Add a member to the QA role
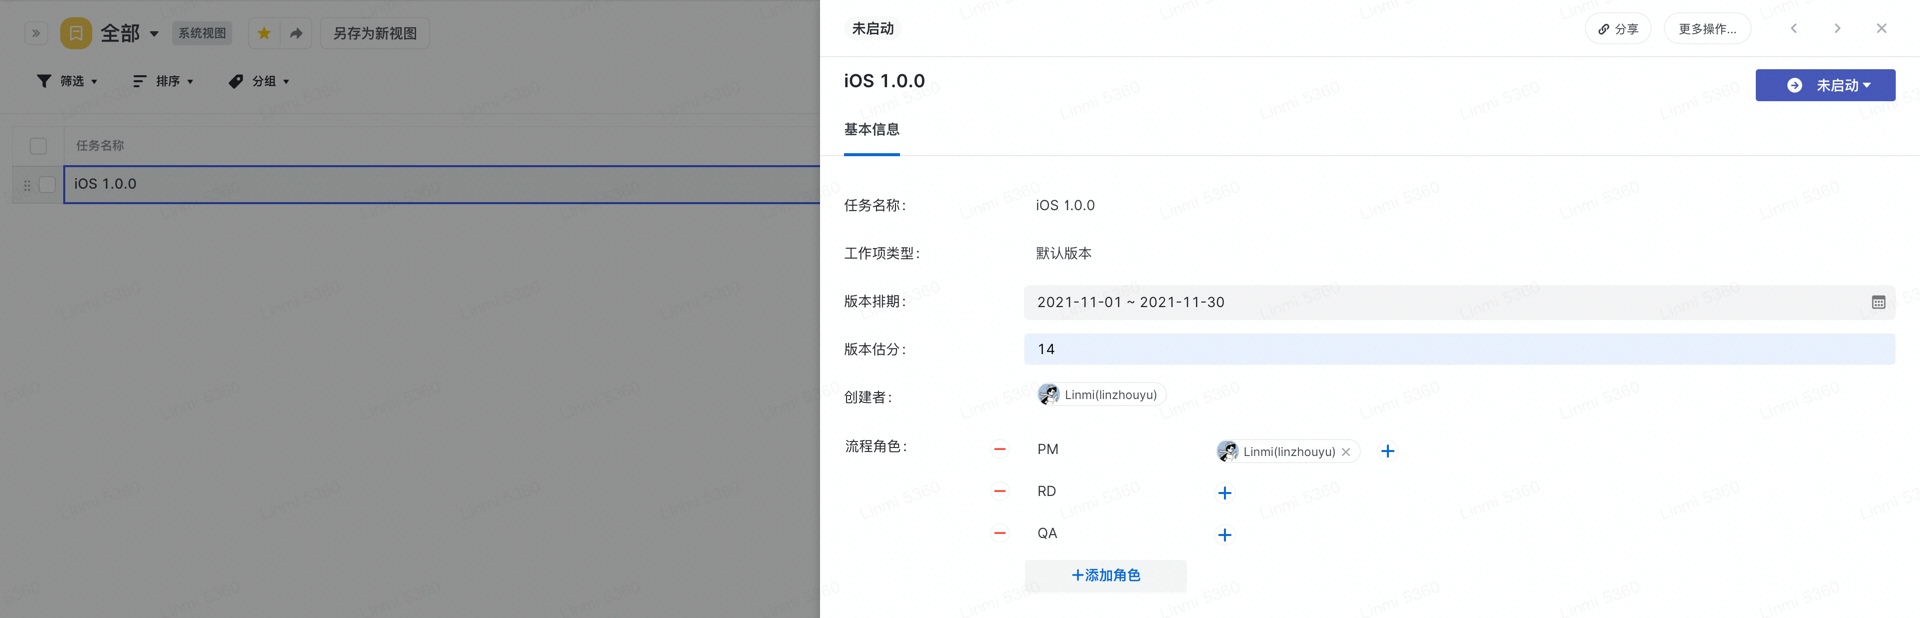Screen dimensions: 1920x618 (1224, 535)
